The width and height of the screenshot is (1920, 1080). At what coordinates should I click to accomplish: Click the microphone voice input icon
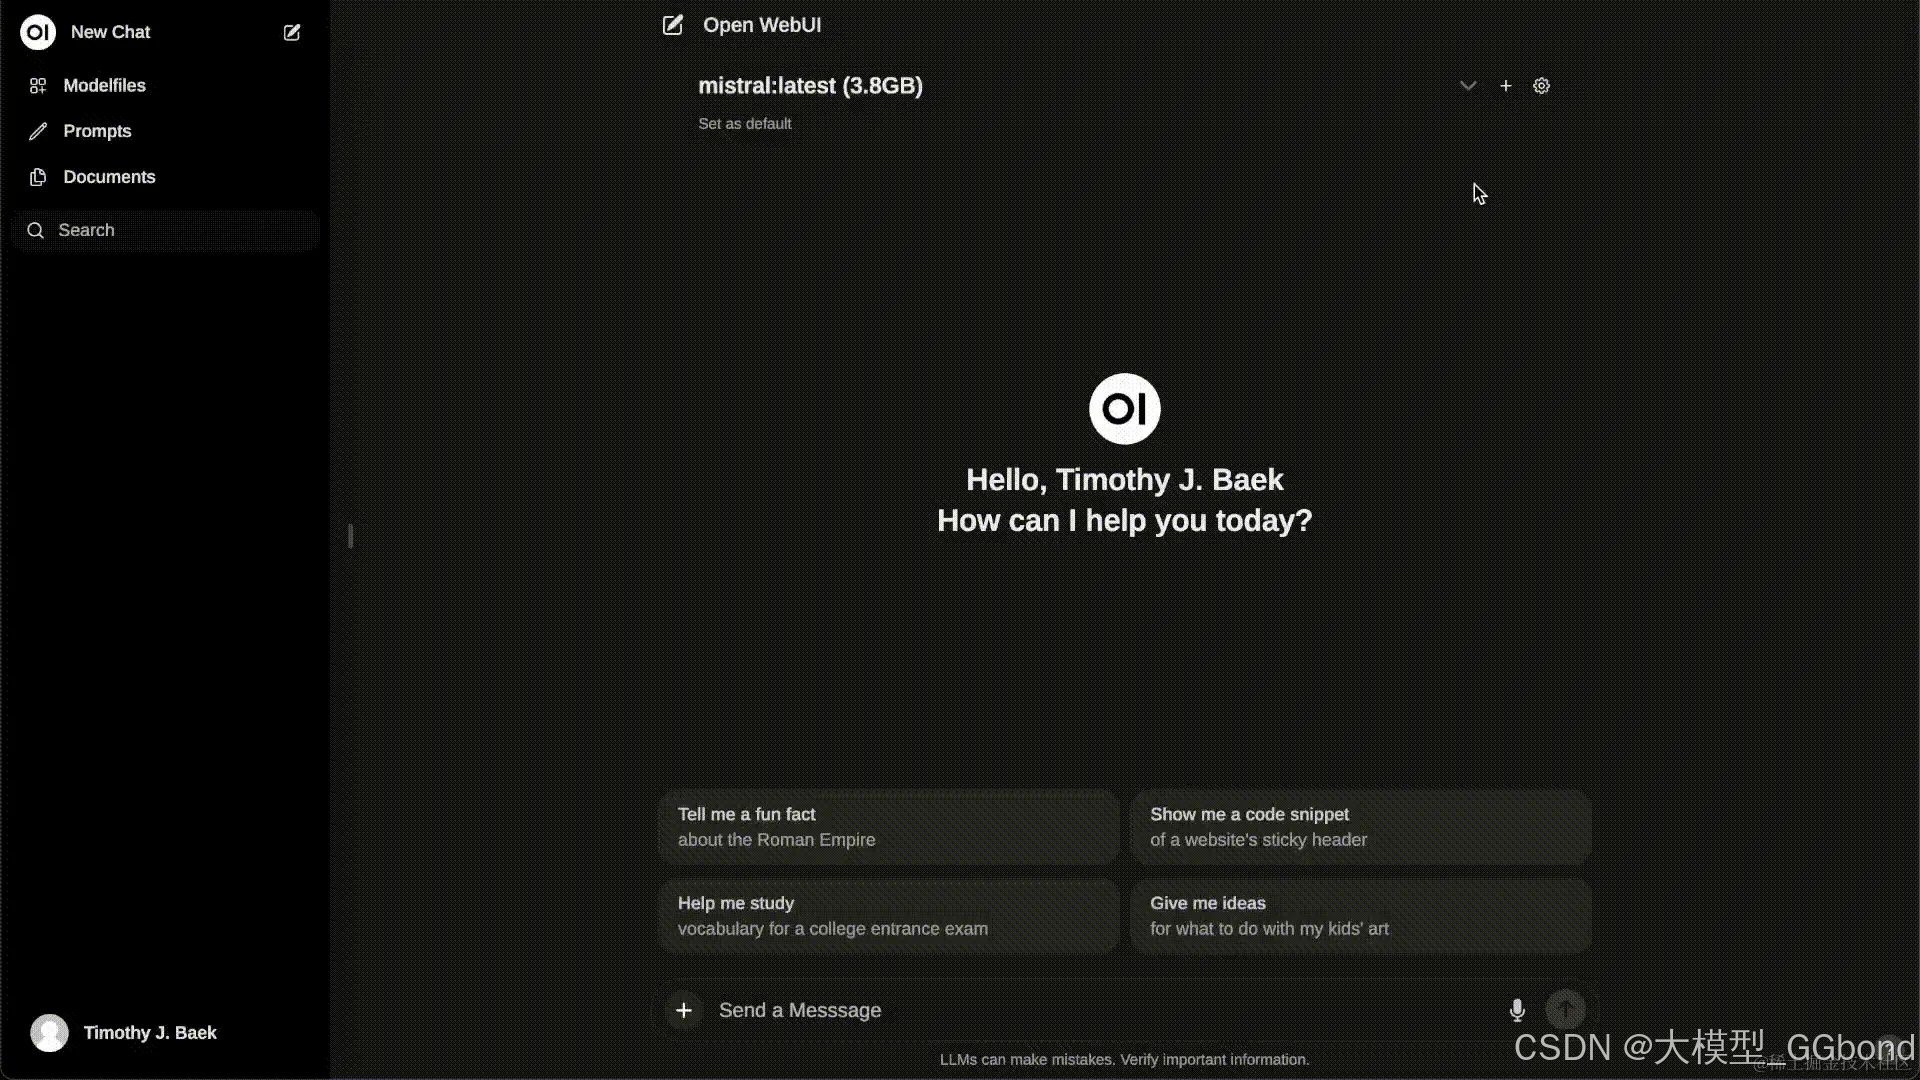coord(1517,1010)
